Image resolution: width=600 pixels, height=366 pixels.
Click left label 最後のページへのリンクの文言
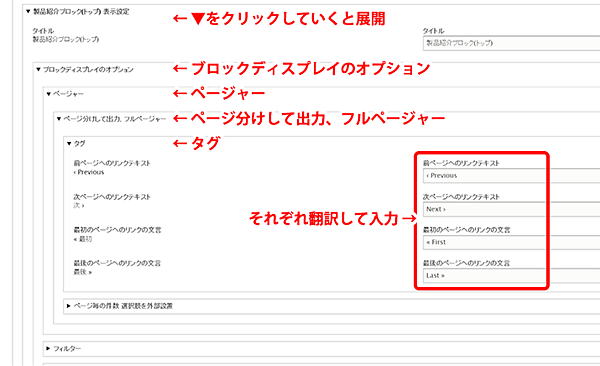[117, 263]
